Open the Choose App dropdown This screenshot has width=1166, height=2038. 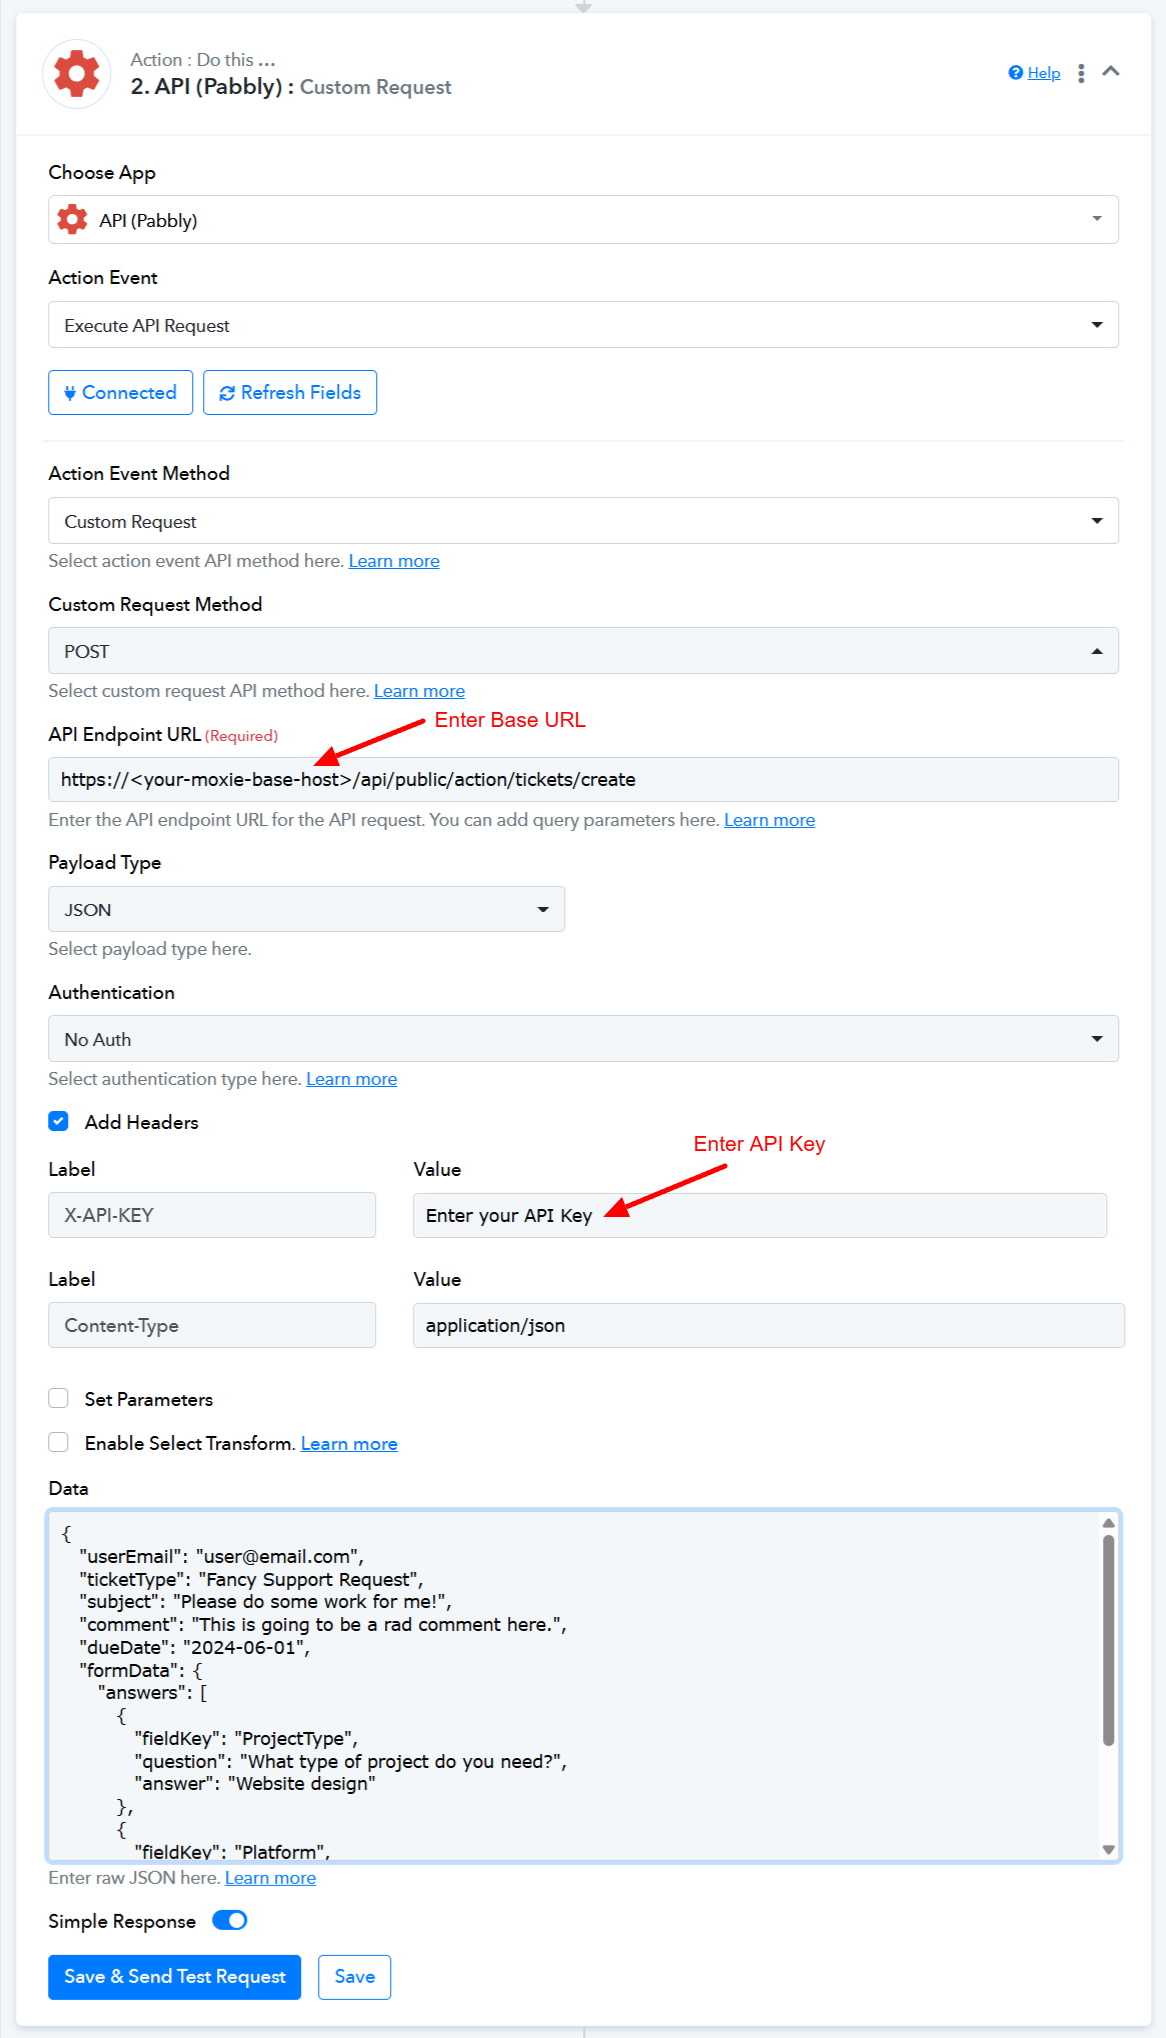(x=583, y=220)
